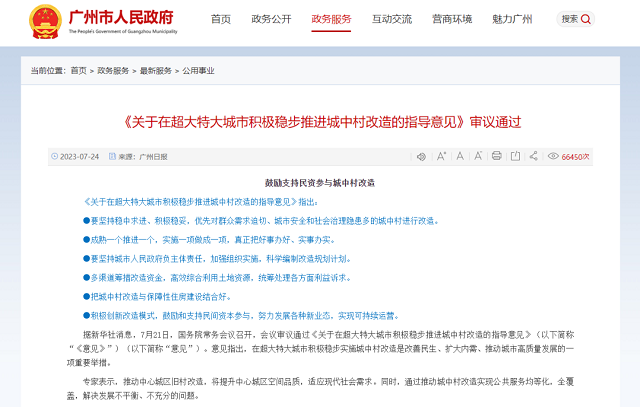Image resolution: width=640 pixels, height=407 pixels.
Task: Click 首页 in the breadcrumb path
Action: tap(78, 71)
